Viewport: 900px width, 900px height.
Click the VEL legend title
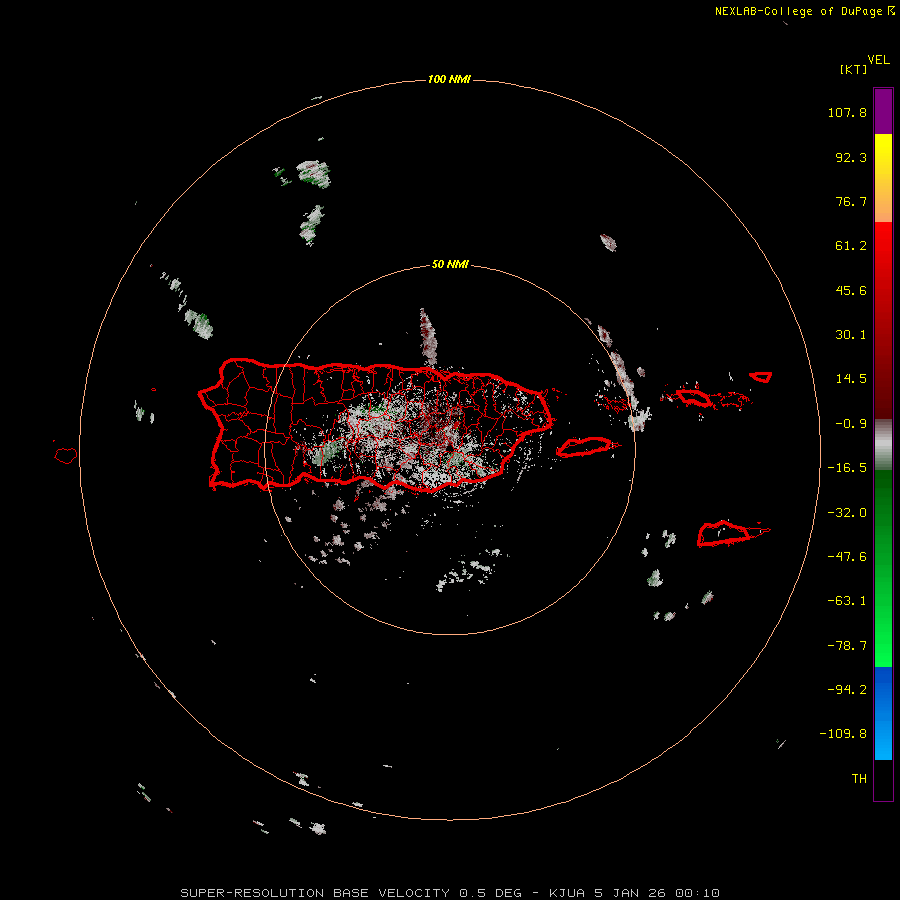pos(878,60)
